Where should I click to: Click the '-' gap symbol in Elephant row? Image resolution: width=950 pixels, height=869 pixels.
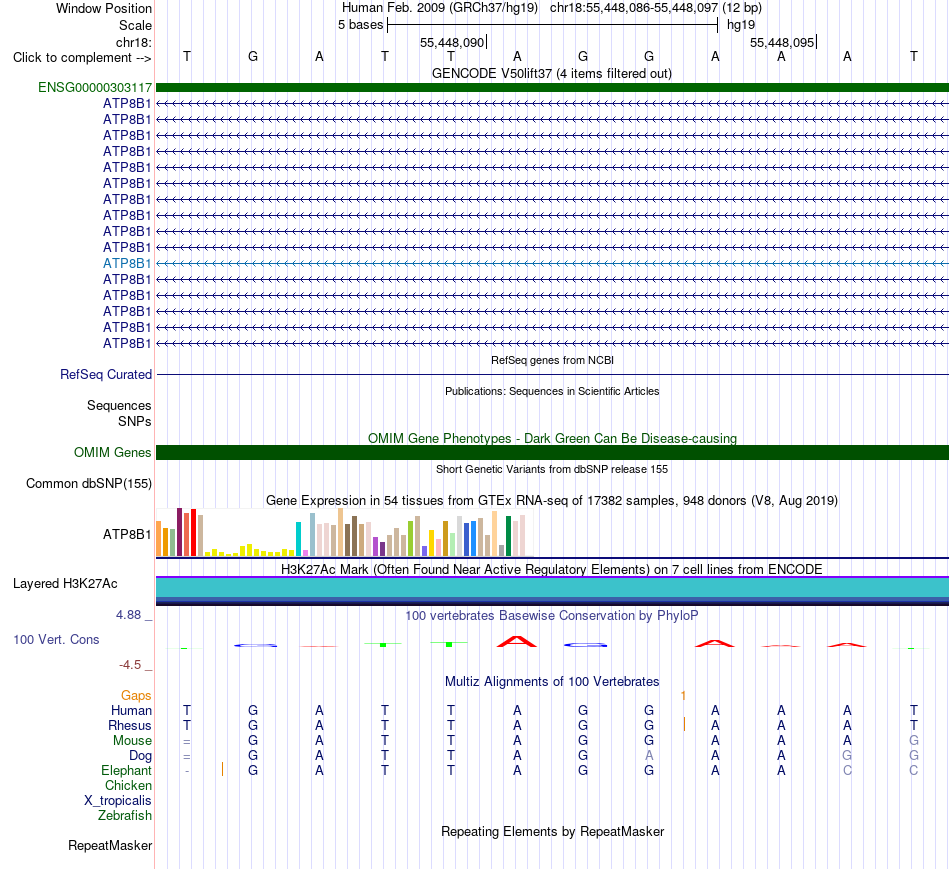(x=187, y=771)
